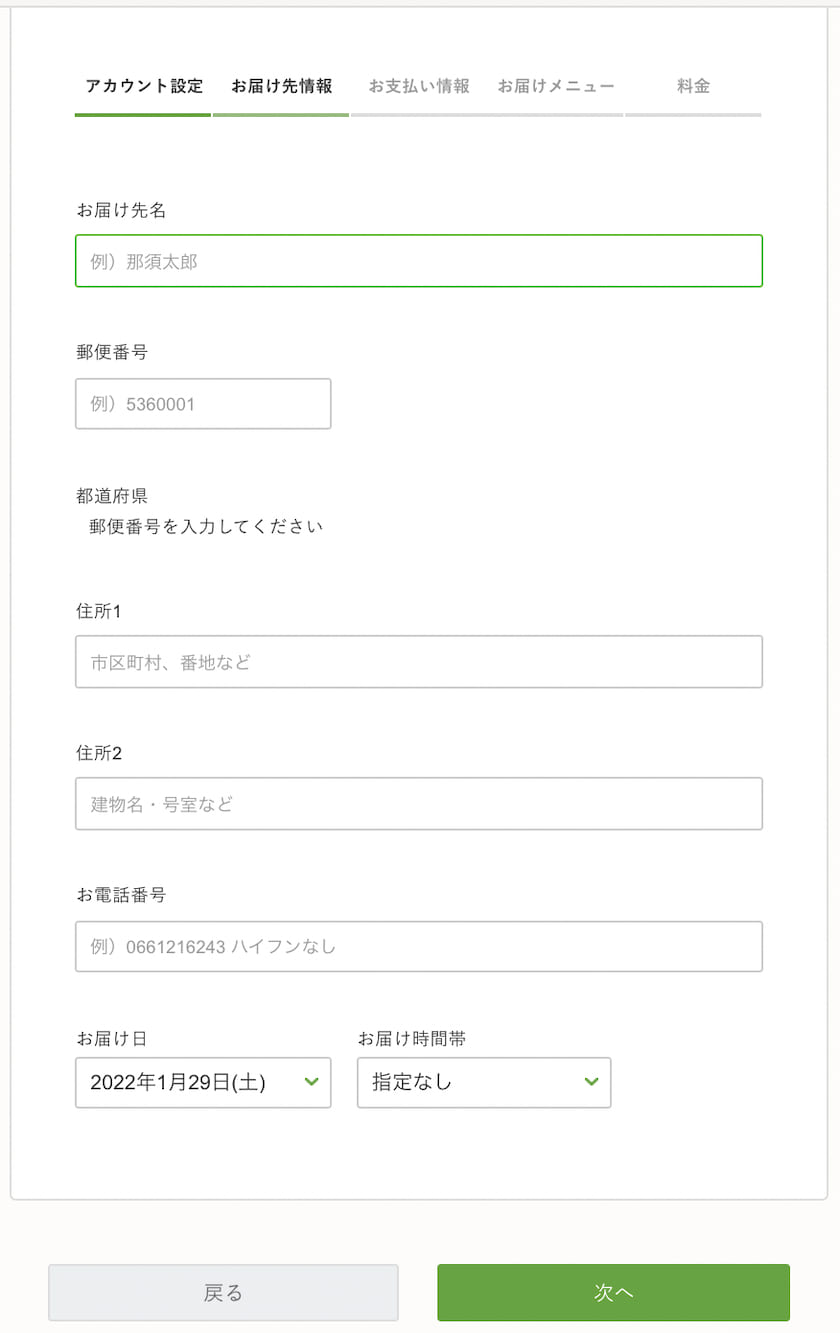
Task: Click the active お届け先情報 tab
Action: (x=281, y=86)
